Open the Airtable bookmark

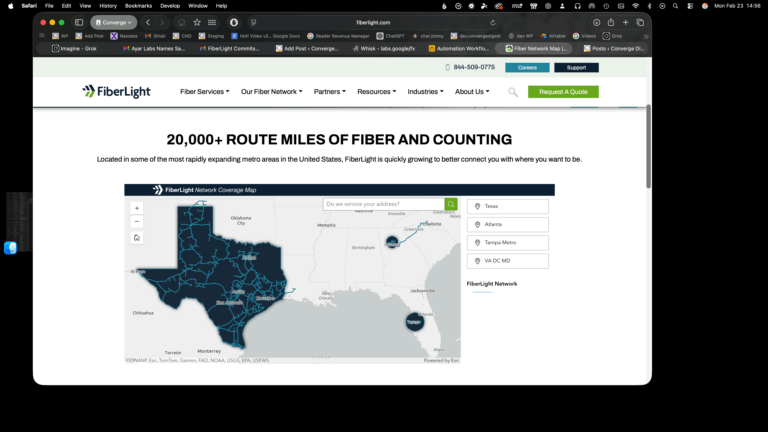pyautogui.click(x=552, y=36)
